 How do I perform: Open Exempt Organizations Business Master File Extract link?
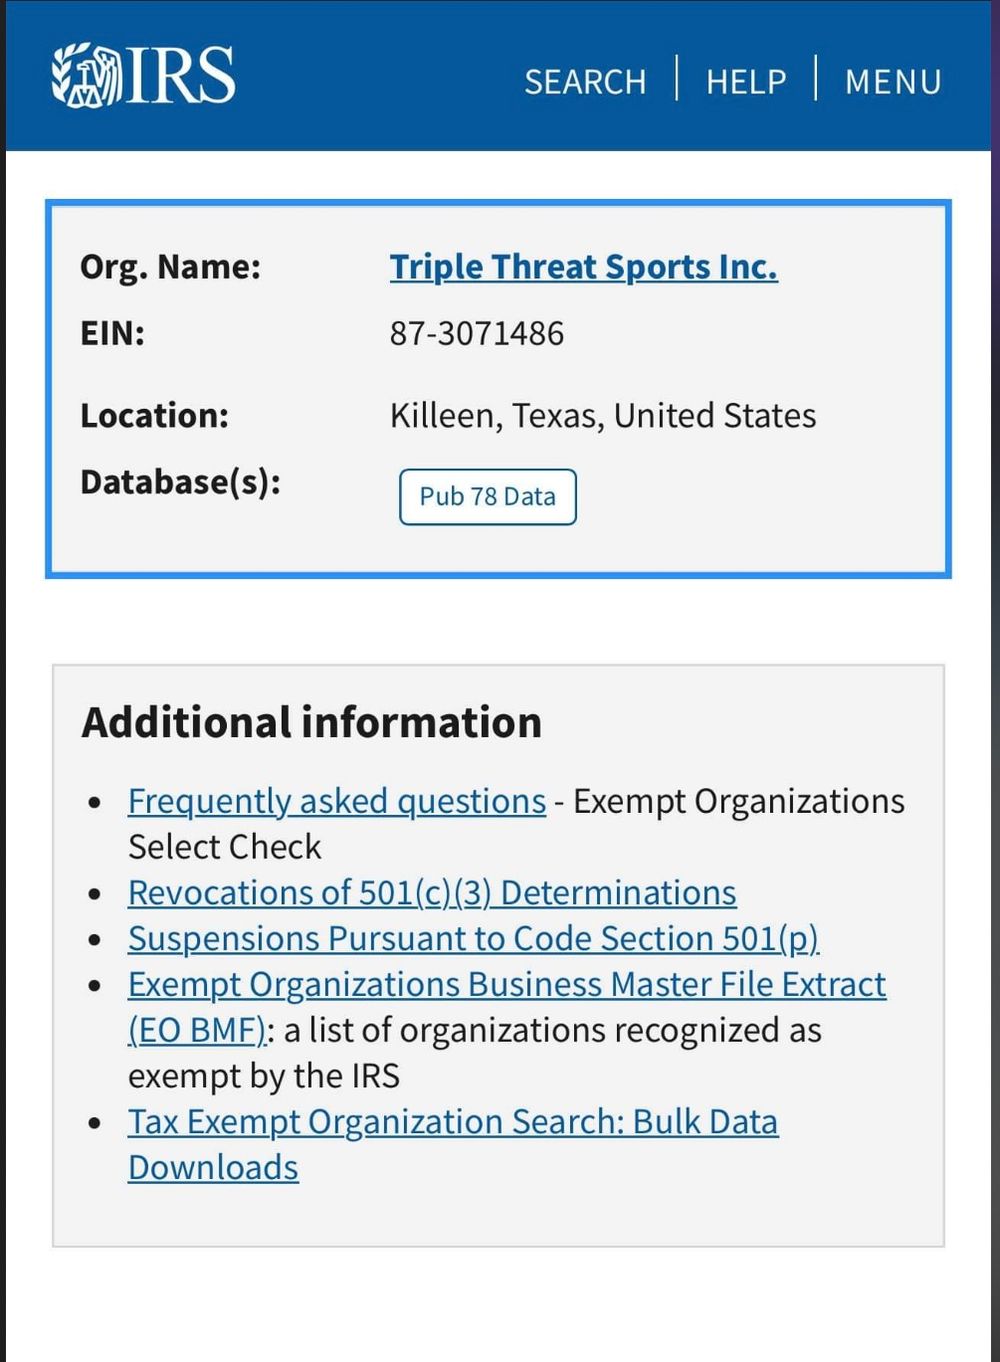[506, 984]
